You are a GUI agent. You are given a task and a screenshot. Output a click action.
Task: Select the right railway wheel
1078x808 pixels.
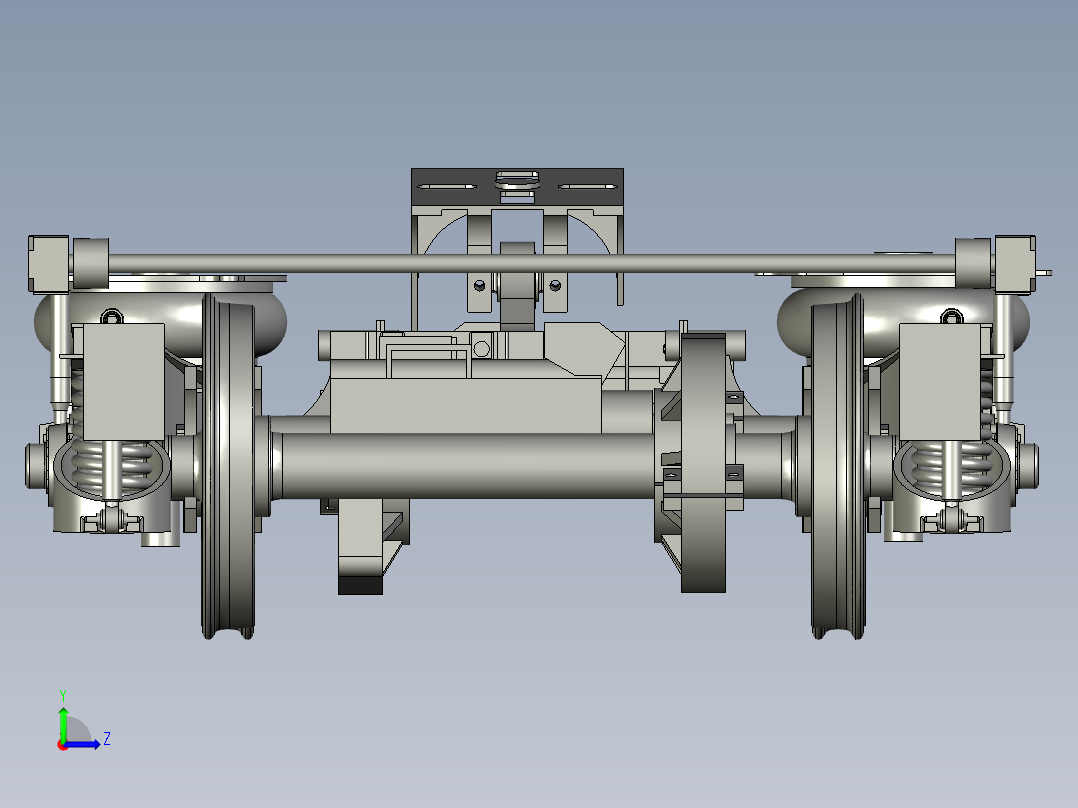pos(837,466)
